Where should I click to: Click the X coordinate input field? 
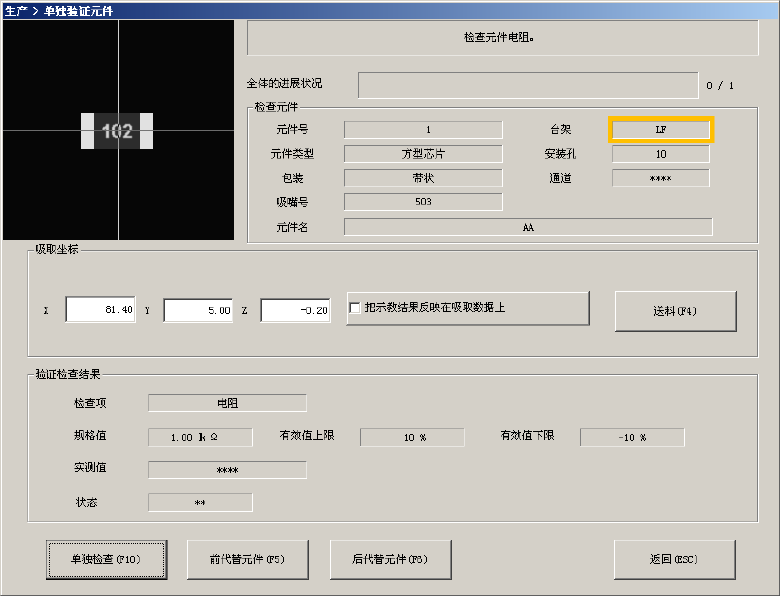(x=100, y=310)
